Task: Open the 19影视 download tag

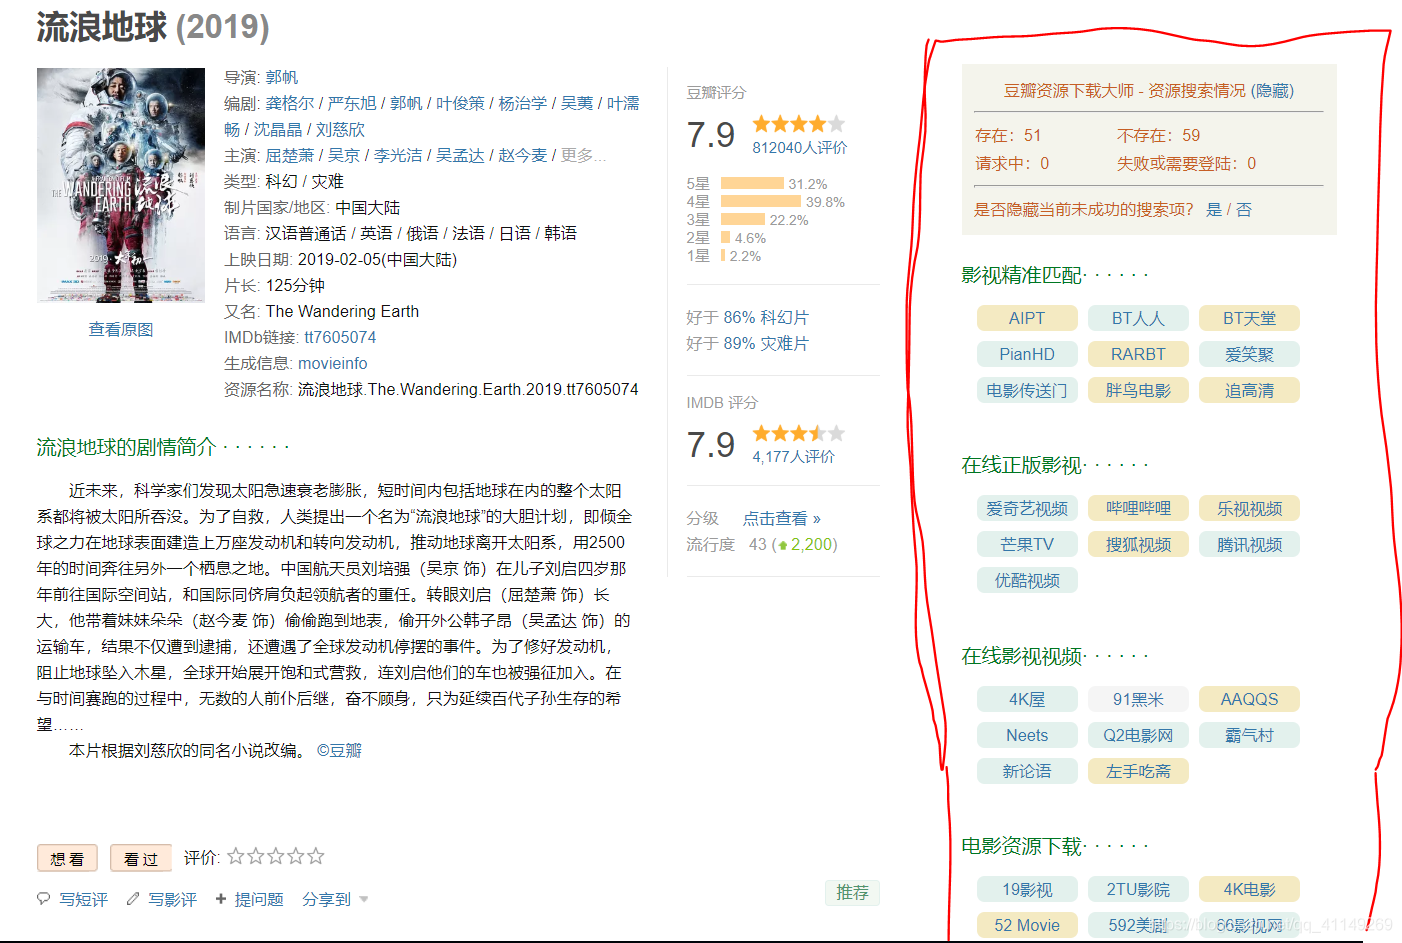Action: click(1027, 889)
